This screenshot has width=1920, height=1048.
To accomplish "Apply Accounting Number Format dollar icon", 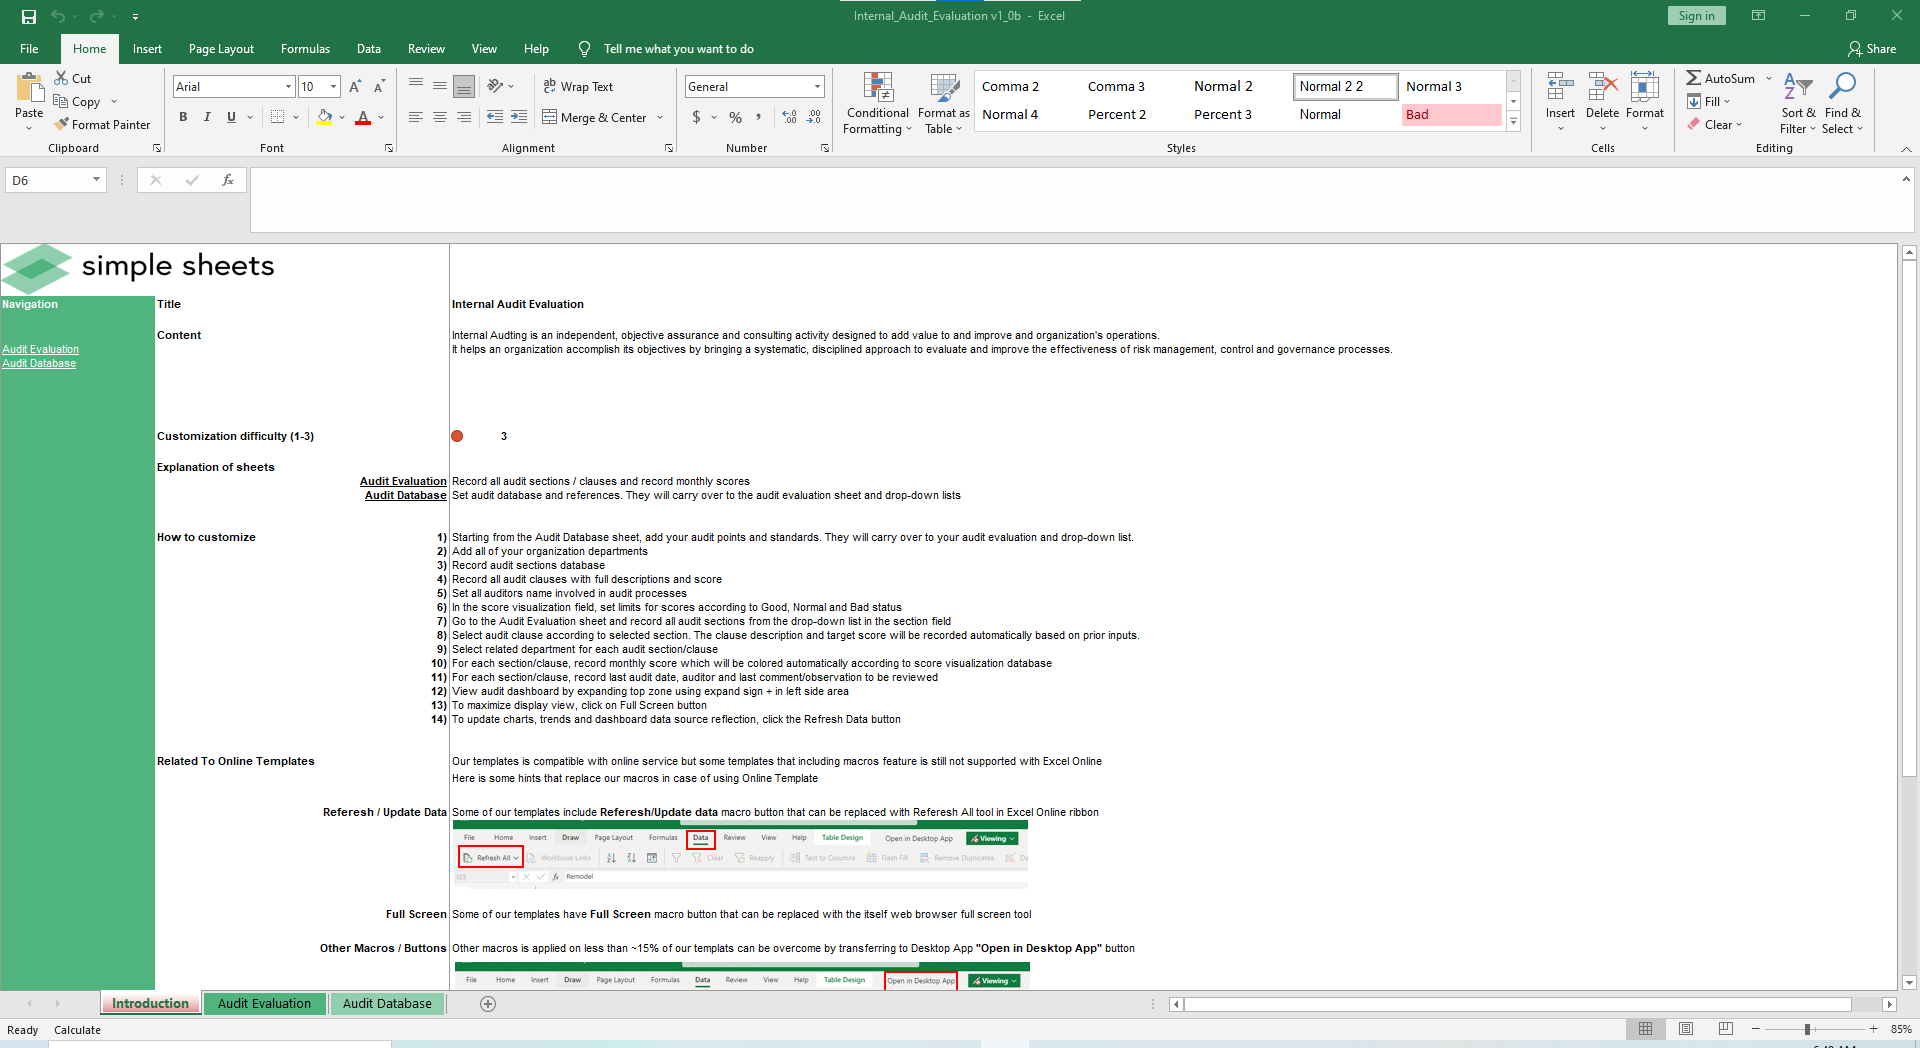I will 697,117.
